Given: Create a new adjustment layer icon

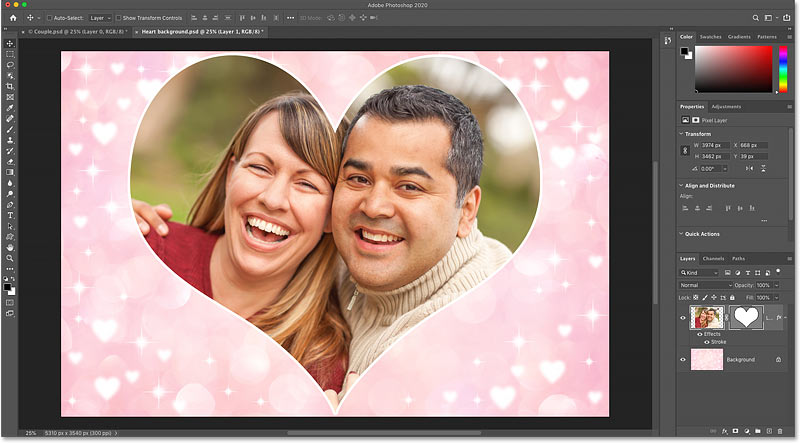Looking at the screenshot, I should (x=747, y=431).
